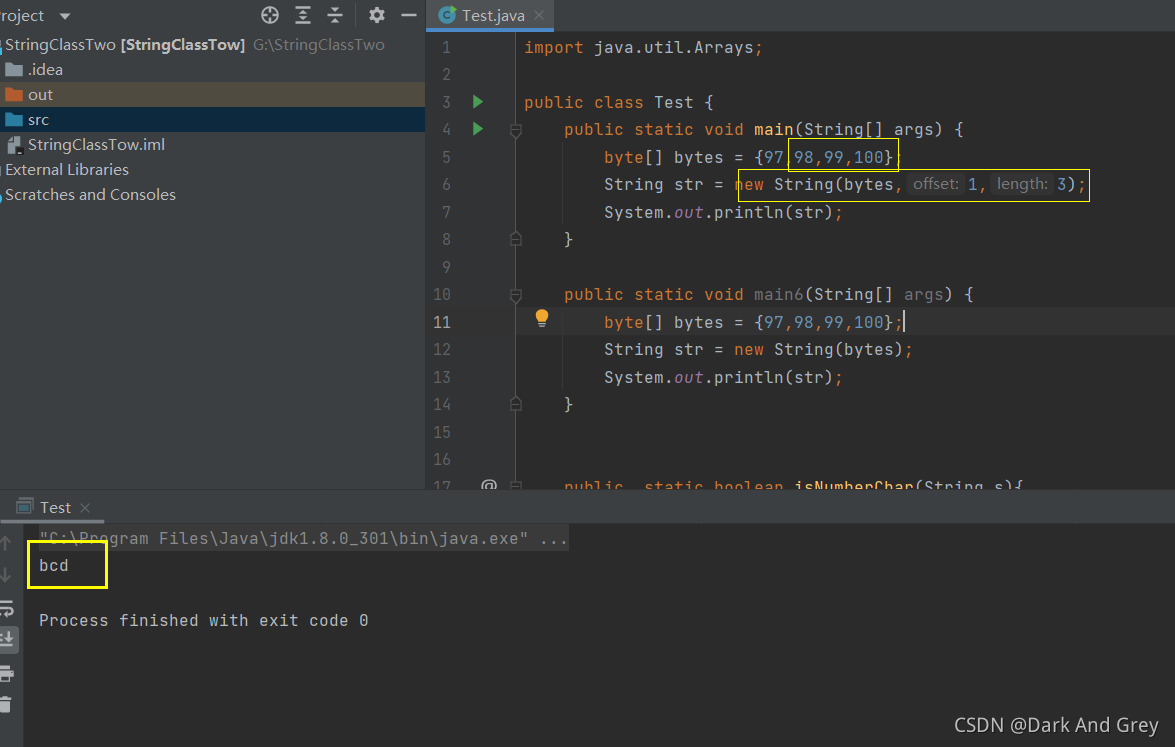Click fold end marker on line 14
Viewport: 1175px width, 747px height.
516,404
